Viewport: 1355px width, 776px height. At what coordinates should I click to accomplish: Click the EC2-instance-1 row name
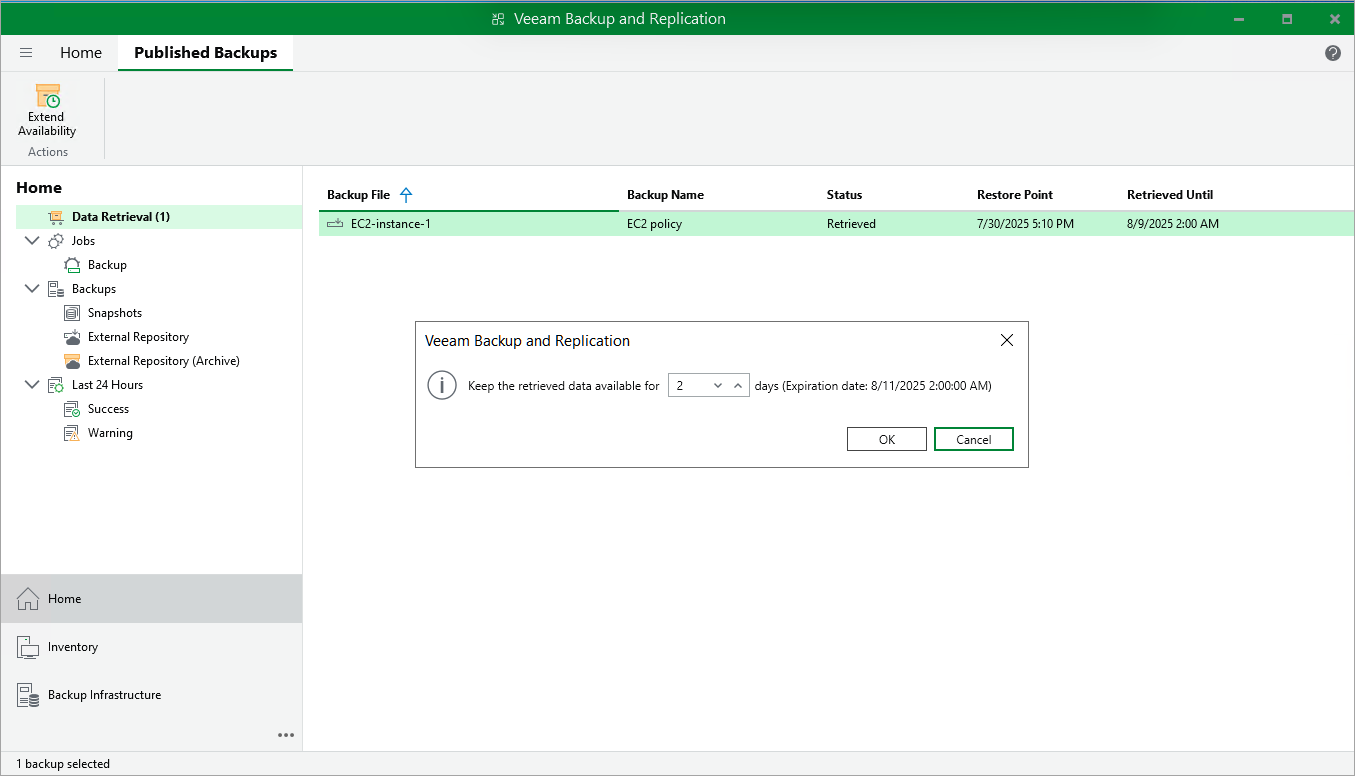391,224
